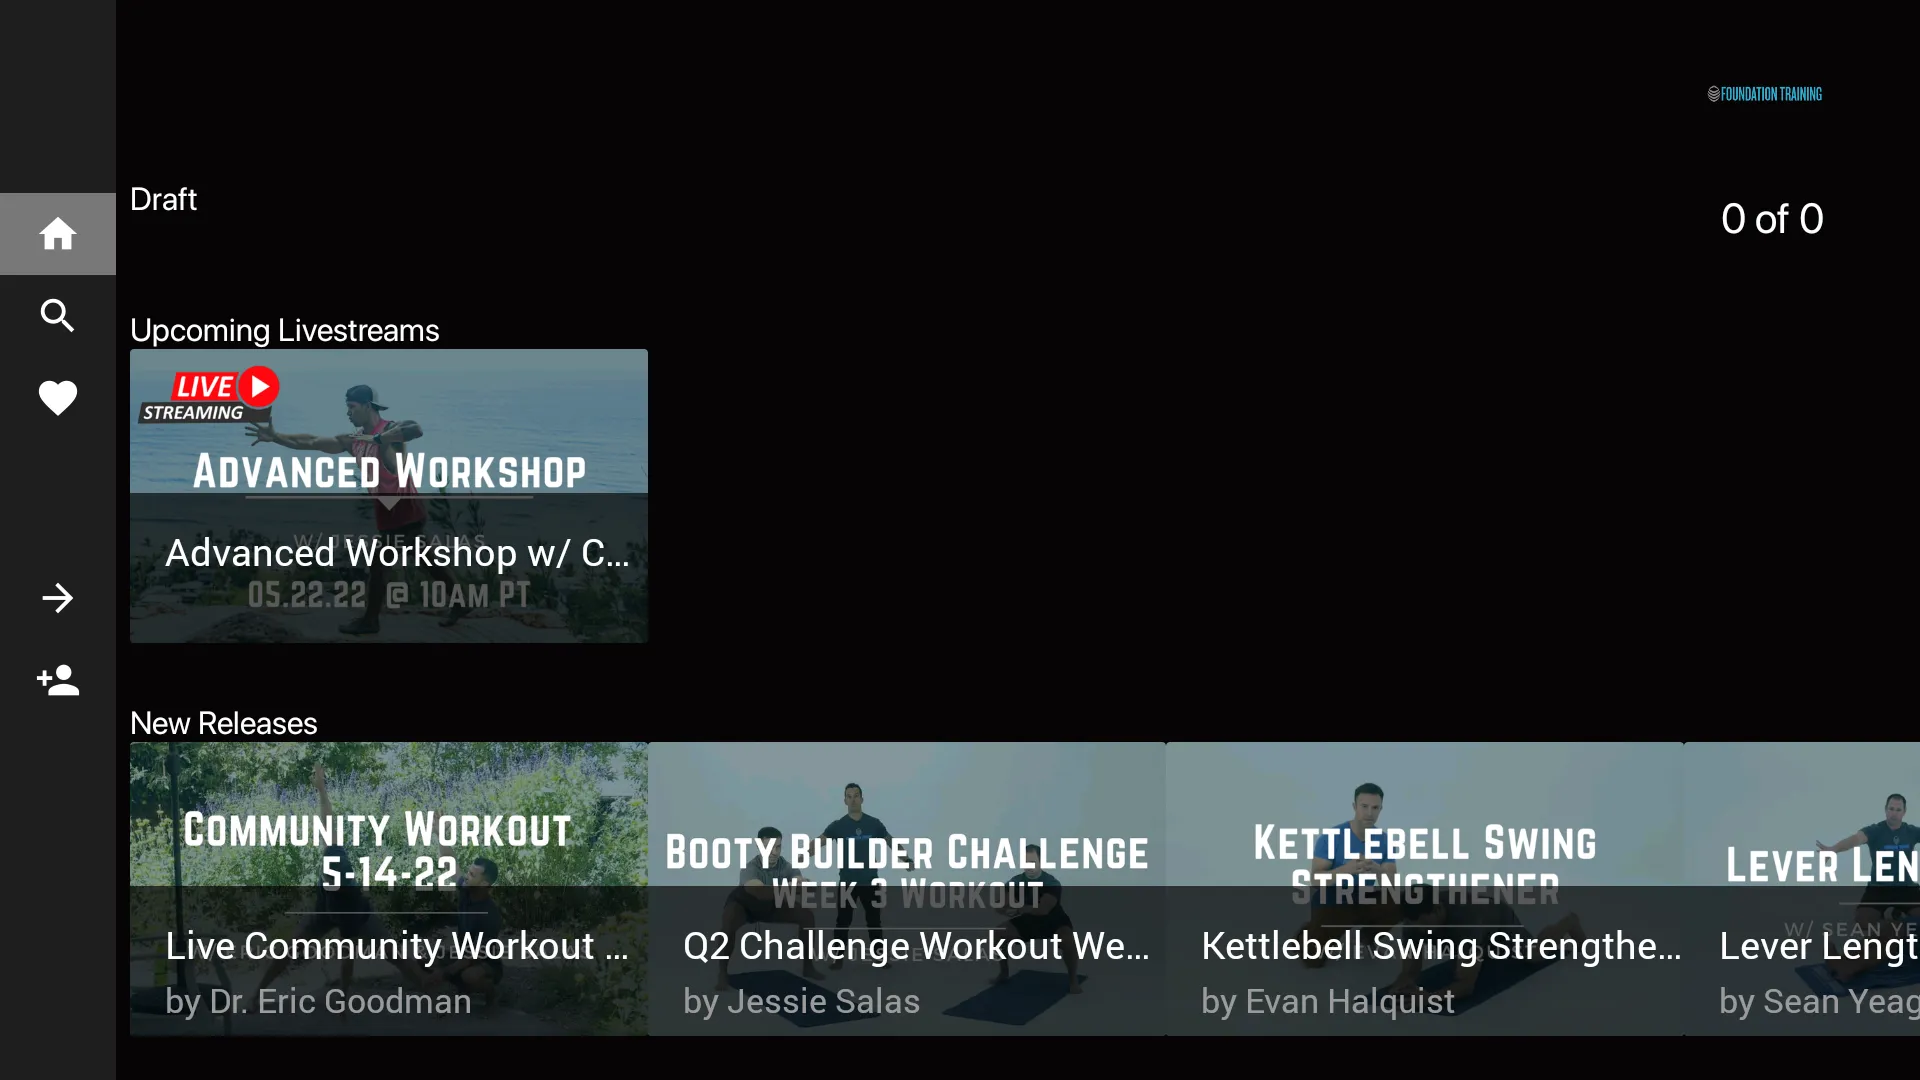Select the Search icon in sidebar
The image size is (1920, 1080).
tap(58, 315)
